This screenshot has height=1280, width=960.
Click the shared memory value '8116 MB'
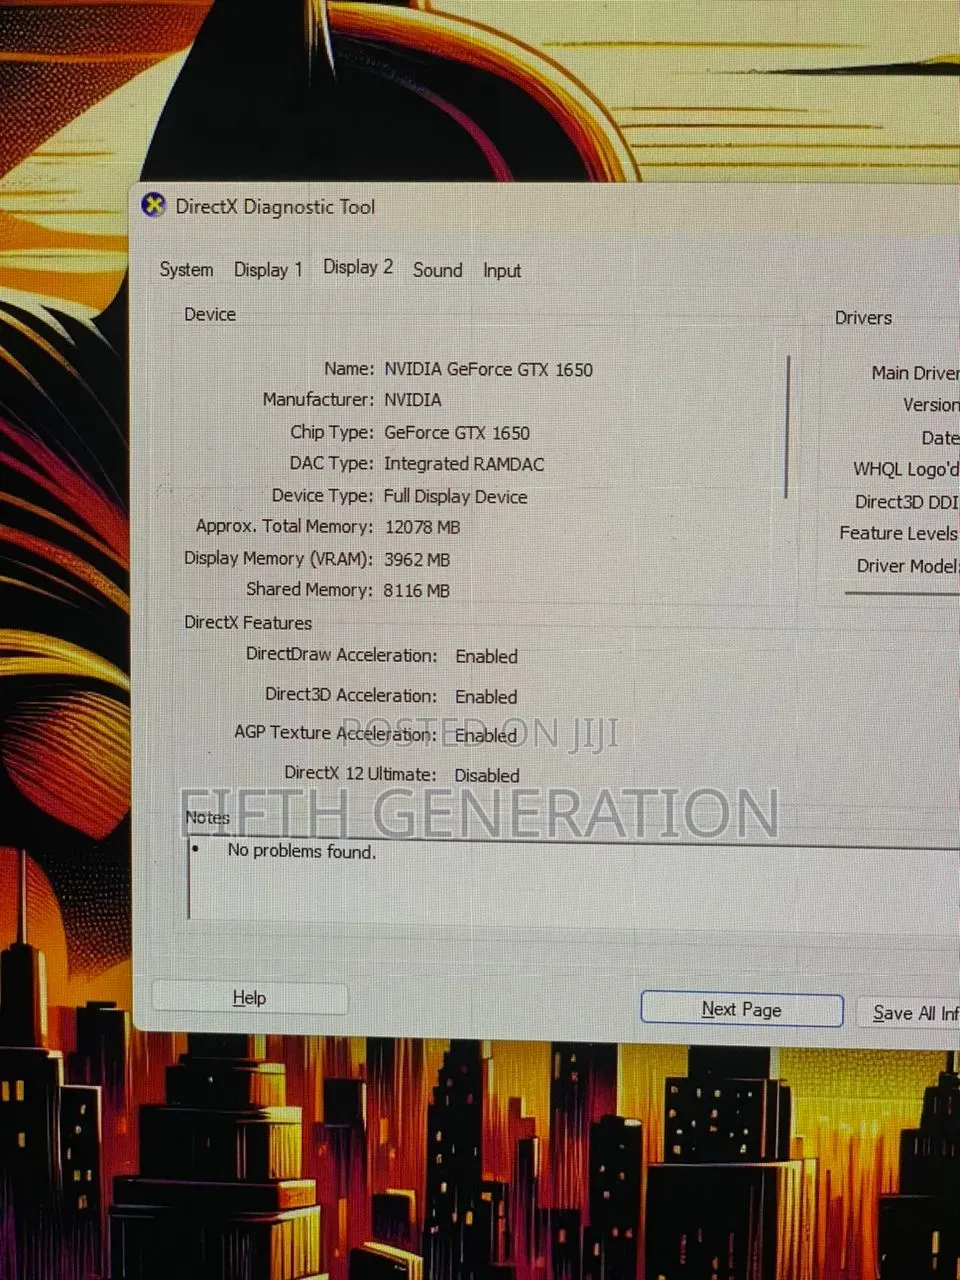tap(416, 591)
